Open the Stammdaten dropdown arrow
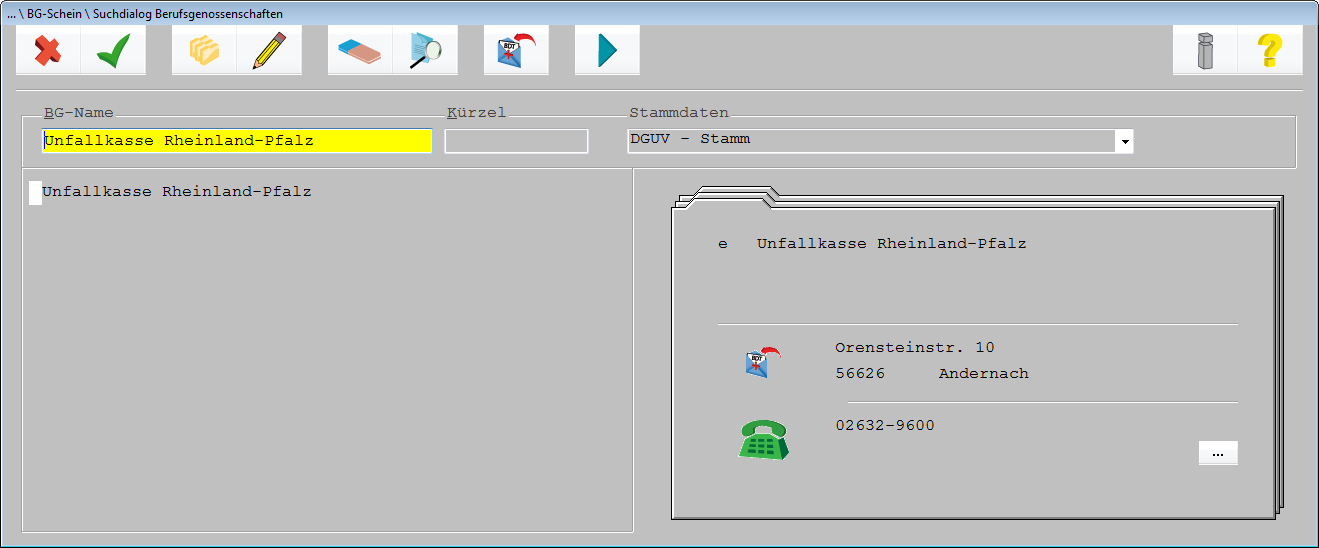The height and width of the screenshot is (548, 1319). (1125, 141)
